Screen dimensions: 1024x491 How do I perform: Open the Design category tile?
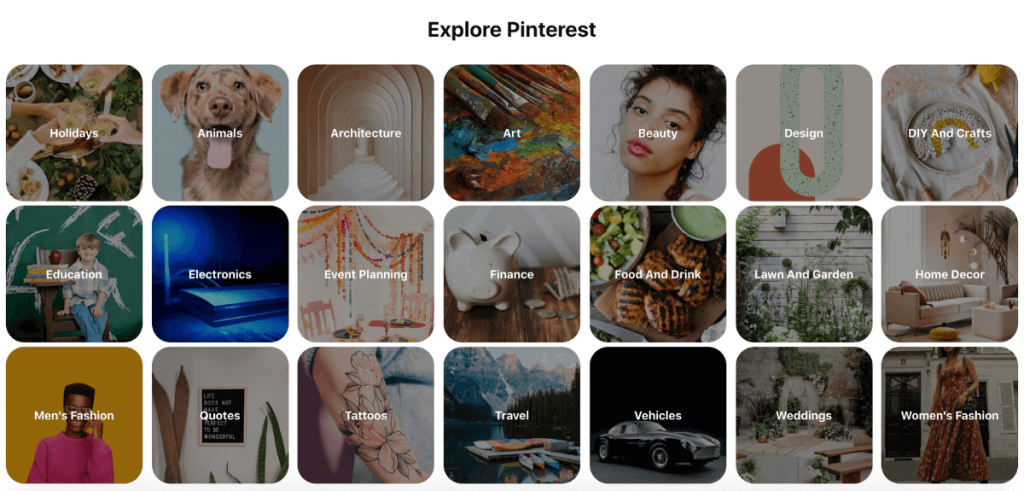pos(804,133)
